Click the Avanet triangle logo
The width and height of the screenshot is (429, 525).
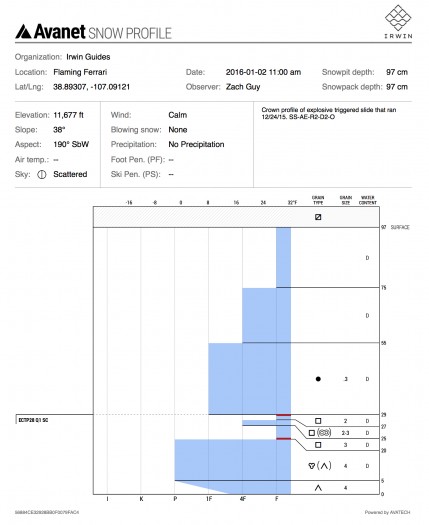tap(23, 31)
